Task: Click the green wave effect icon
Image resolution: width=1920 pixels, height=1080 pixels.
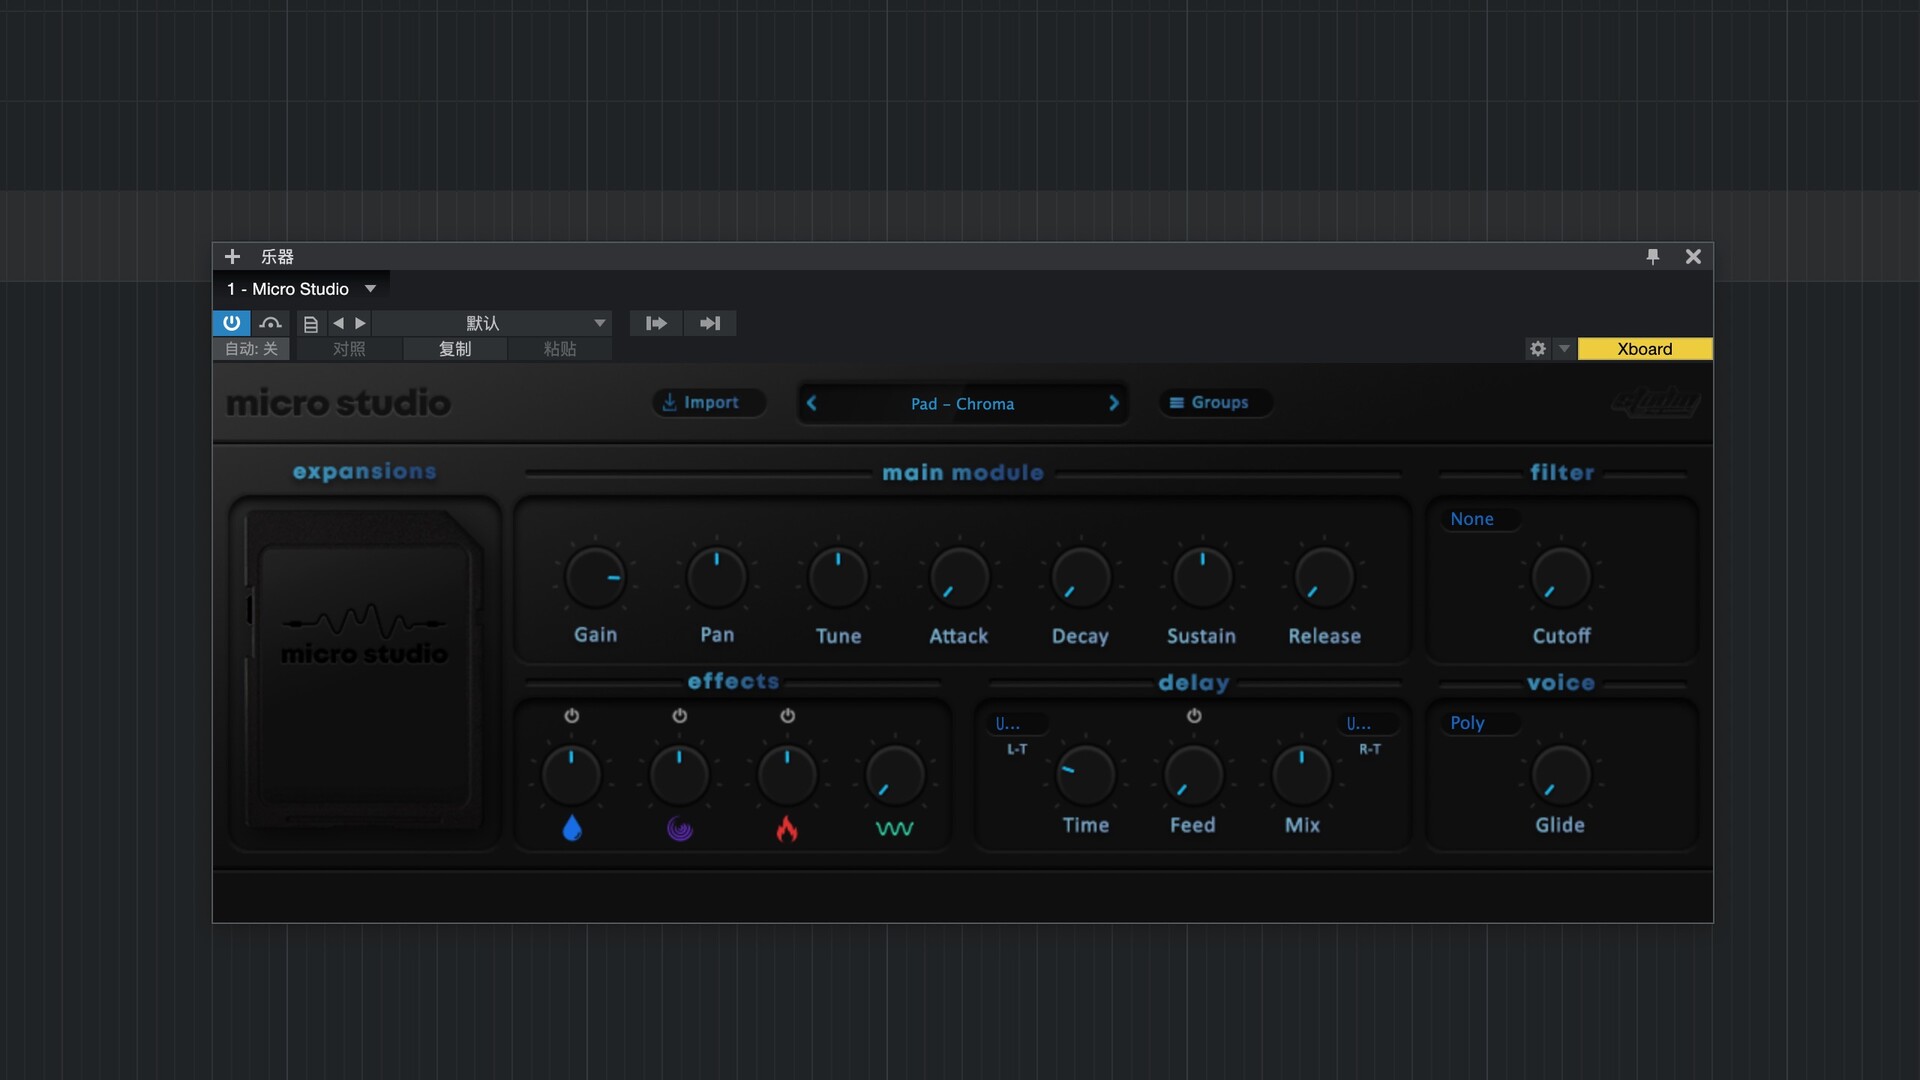Action: [894, 828]
